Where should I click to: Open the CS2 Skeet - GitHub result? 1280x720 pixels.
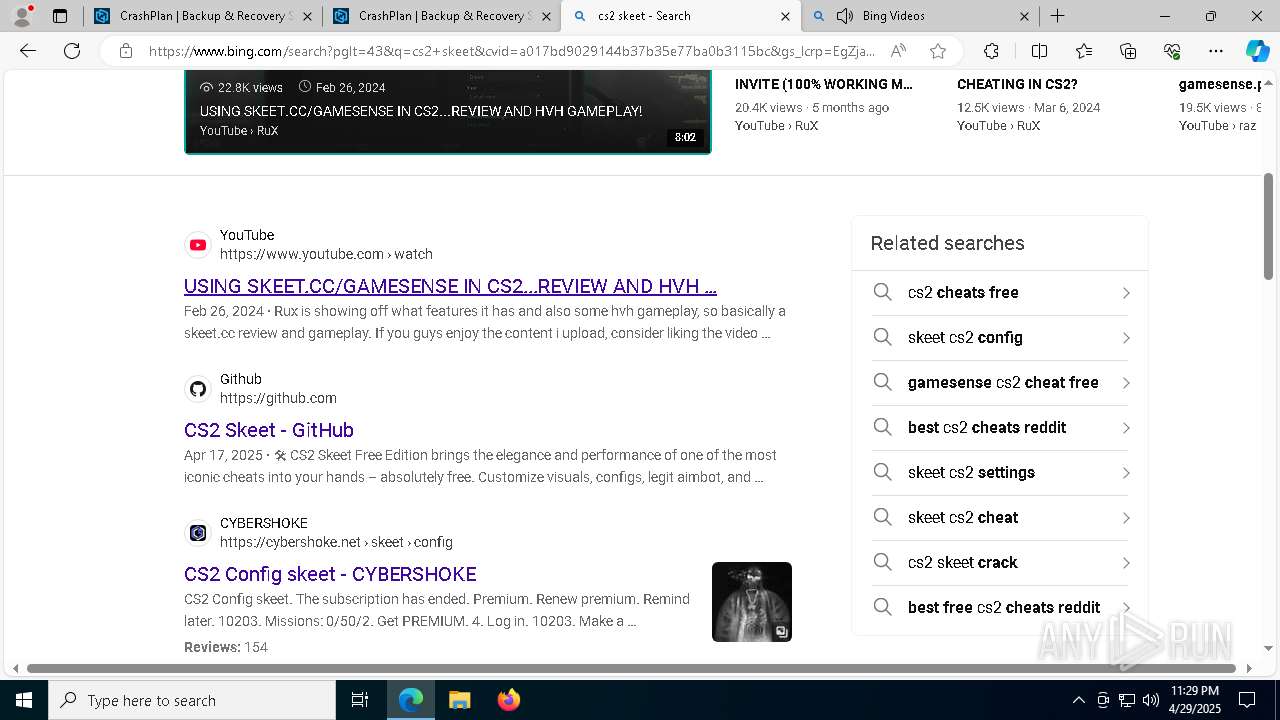[269, 430]
